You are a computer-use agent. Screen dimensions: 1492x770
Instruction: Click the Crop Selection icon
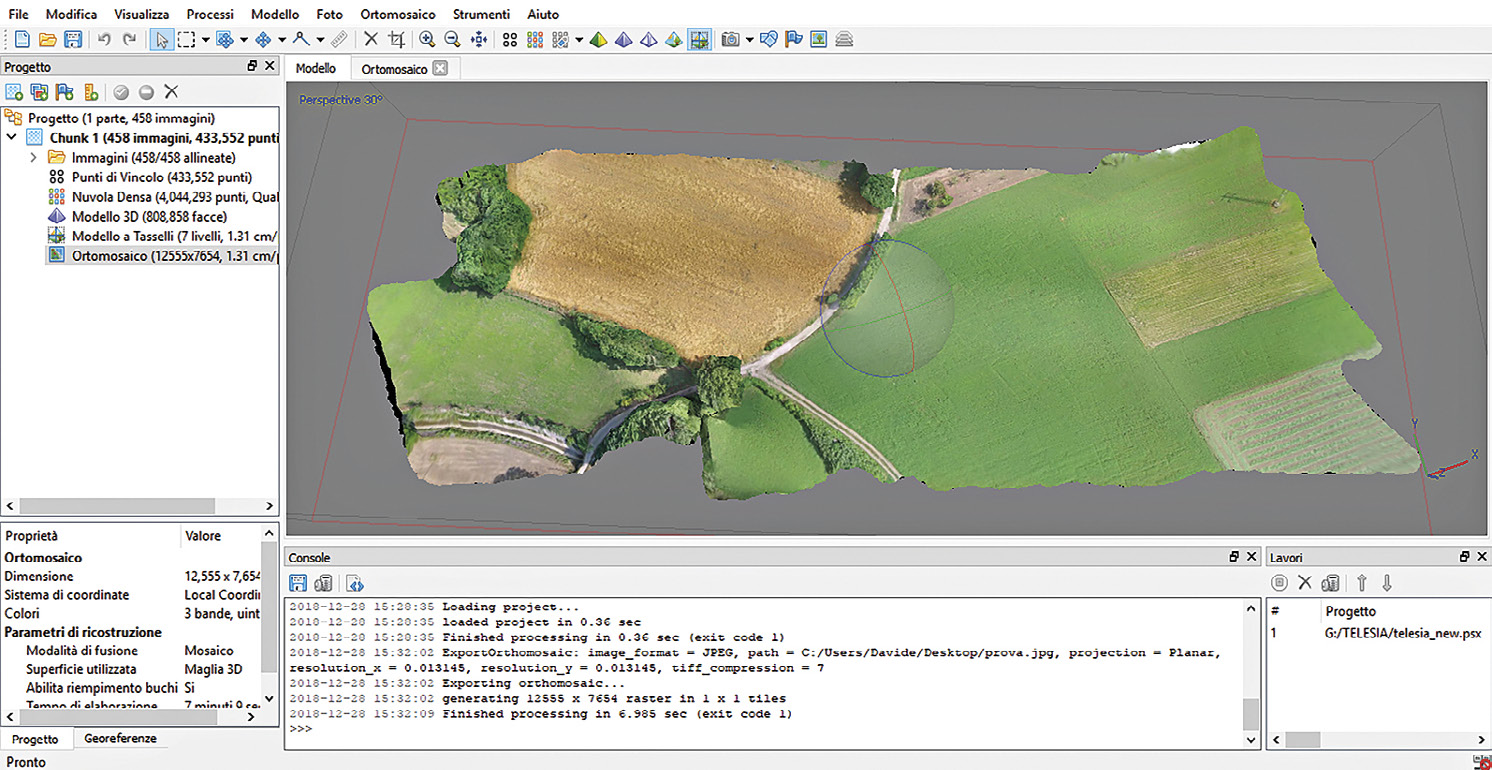point(396,40)
